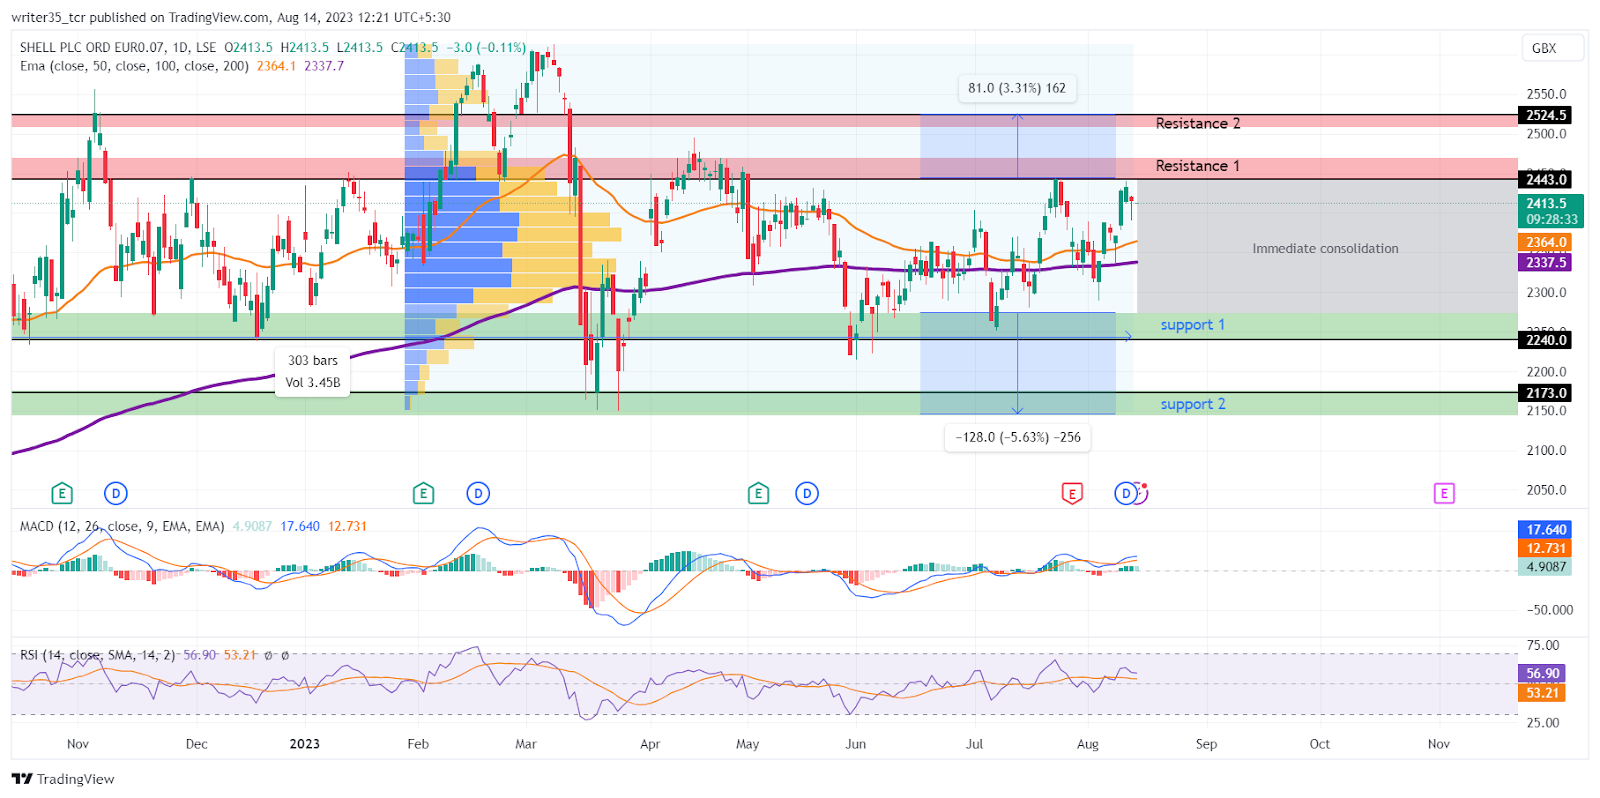1600x798 pixels.
Task: Click the red E earnings marker
Action: click(1072, 493)
